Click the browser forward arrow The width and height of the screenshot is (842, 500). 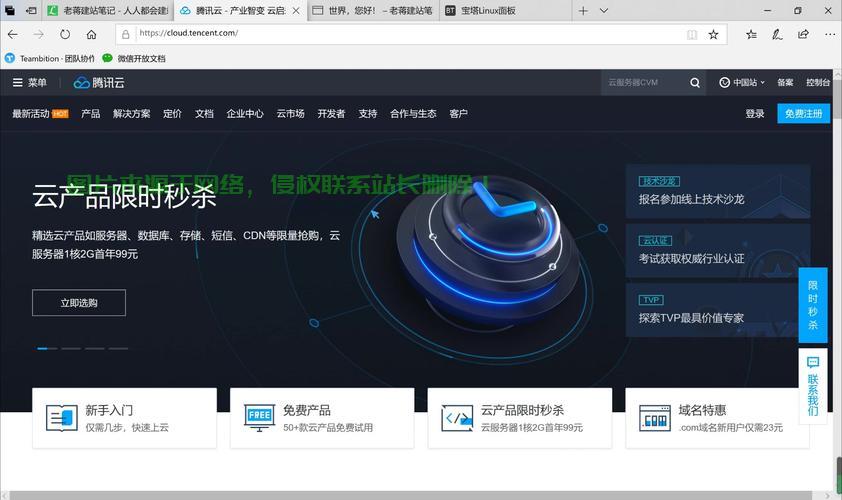[39, 34]
